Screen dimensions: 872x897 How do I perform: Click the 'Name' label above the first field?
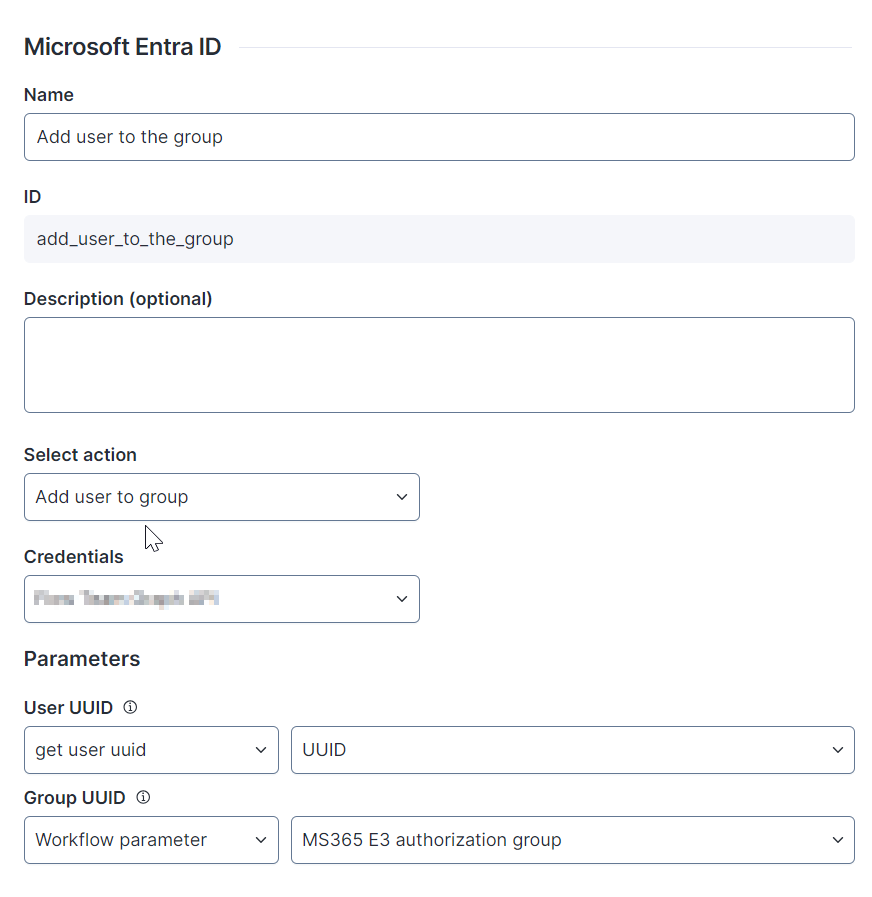click(49, 95)
